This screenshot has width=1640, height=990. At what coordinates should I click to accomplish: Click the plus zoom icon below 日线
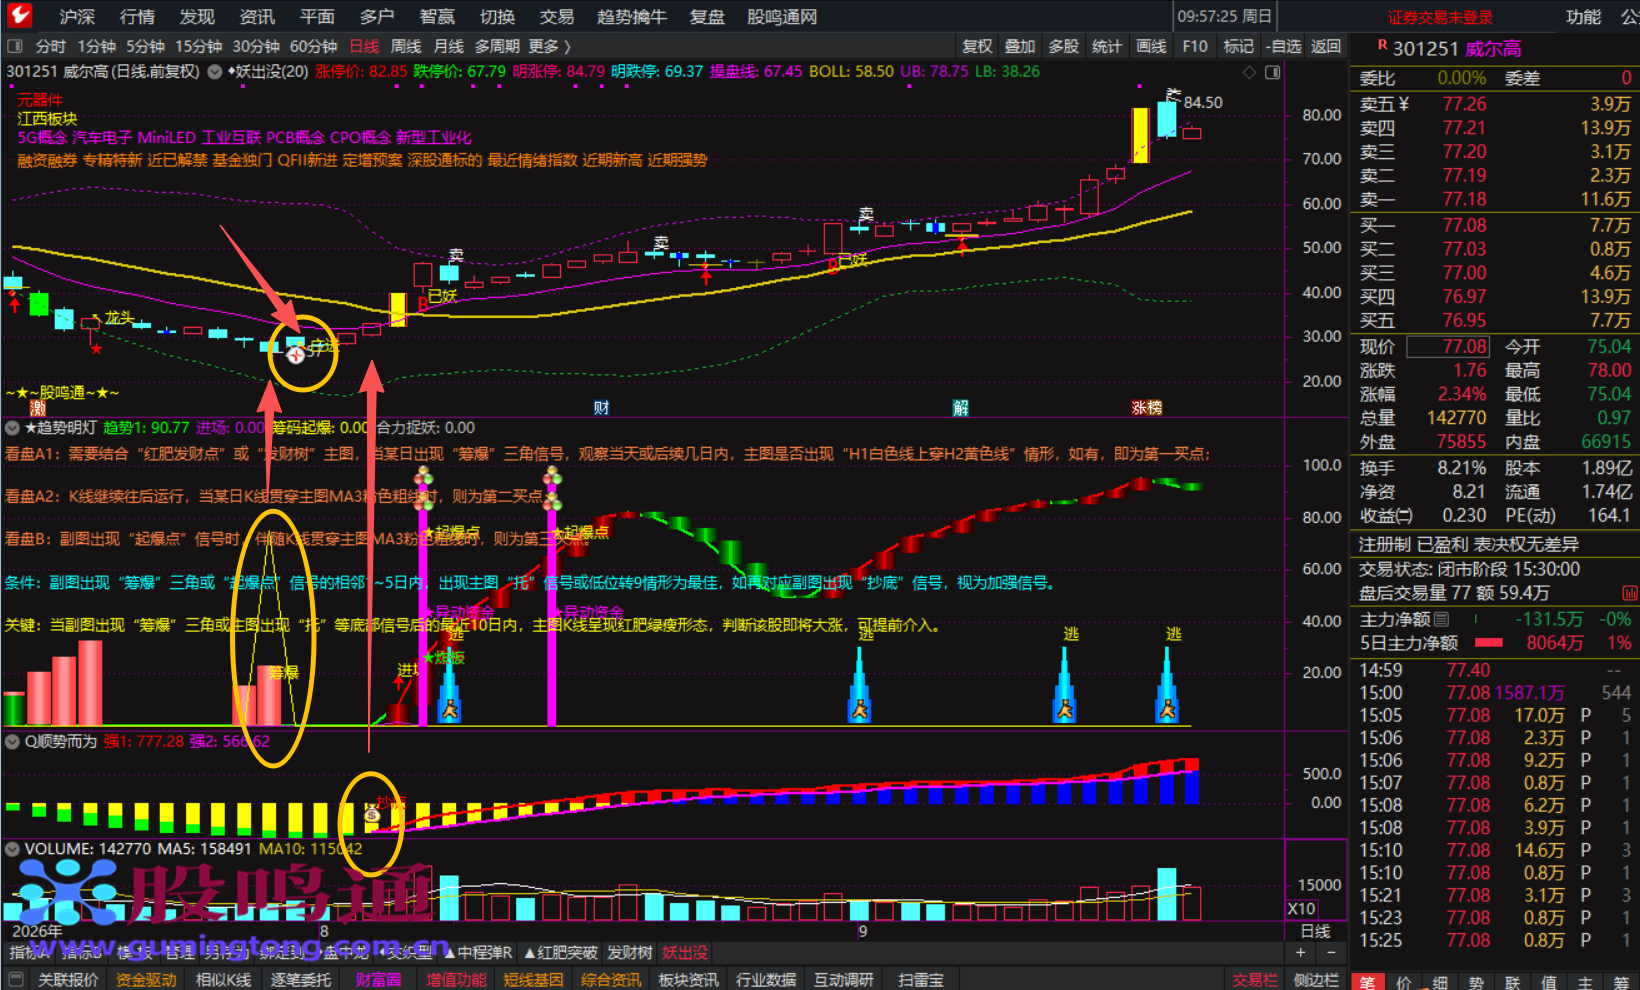point(1300,953)
